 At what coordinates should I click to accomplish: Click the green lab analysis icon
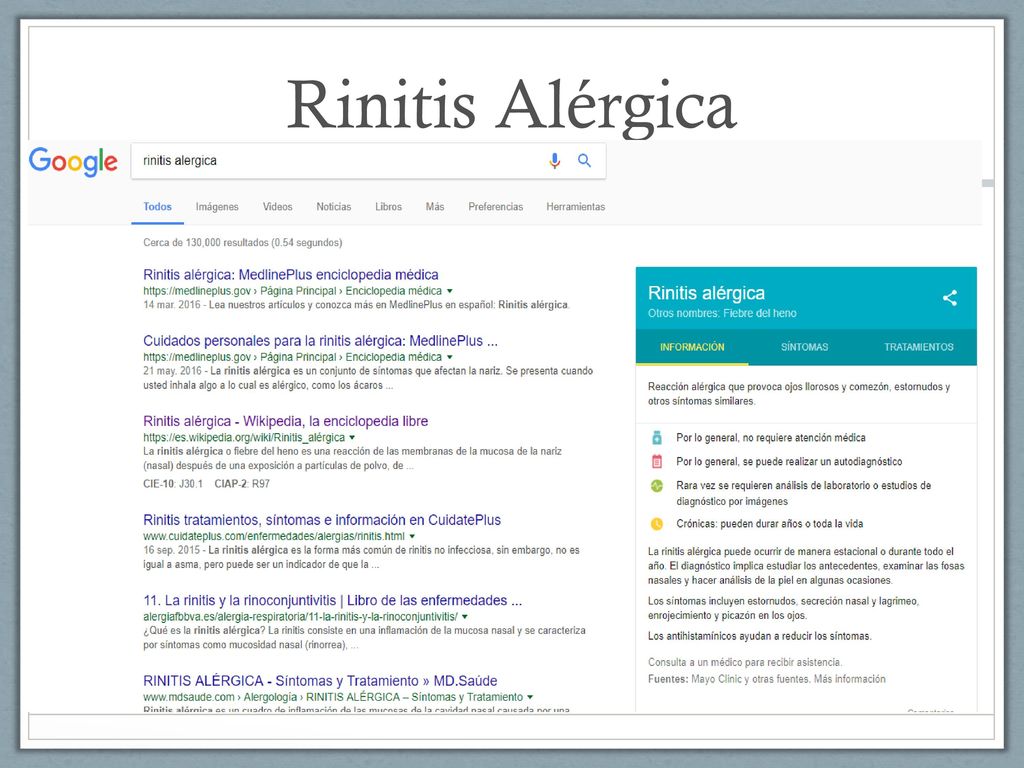(x=657, y=486)
